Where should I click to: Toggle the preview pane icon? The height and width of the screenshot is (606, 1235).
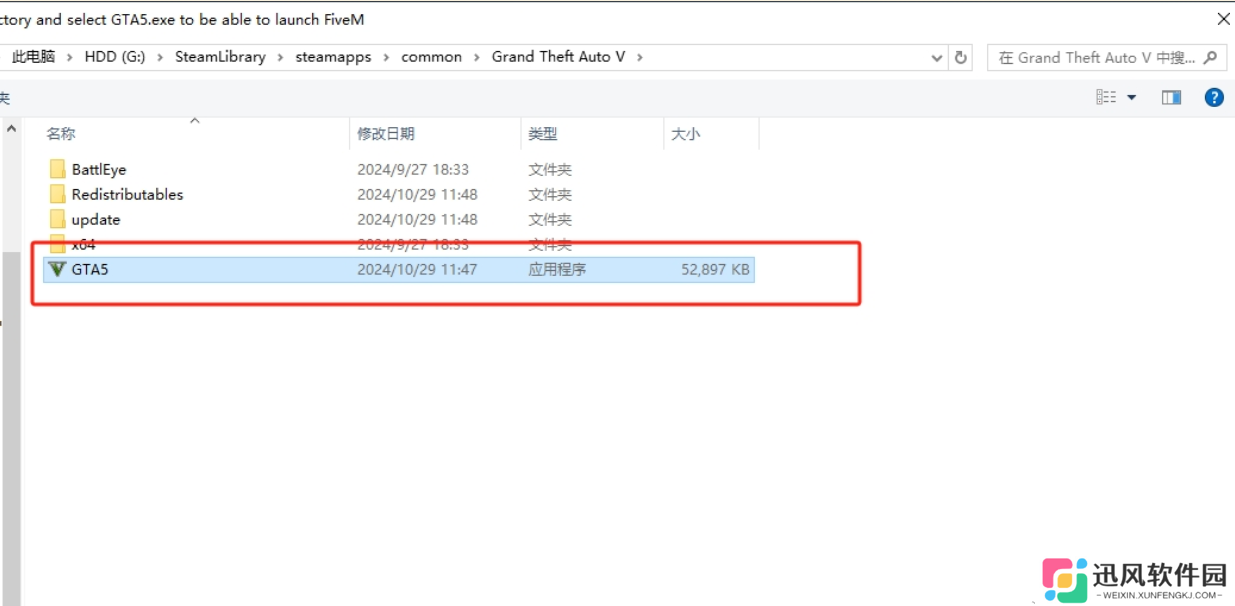[1171, 97]
